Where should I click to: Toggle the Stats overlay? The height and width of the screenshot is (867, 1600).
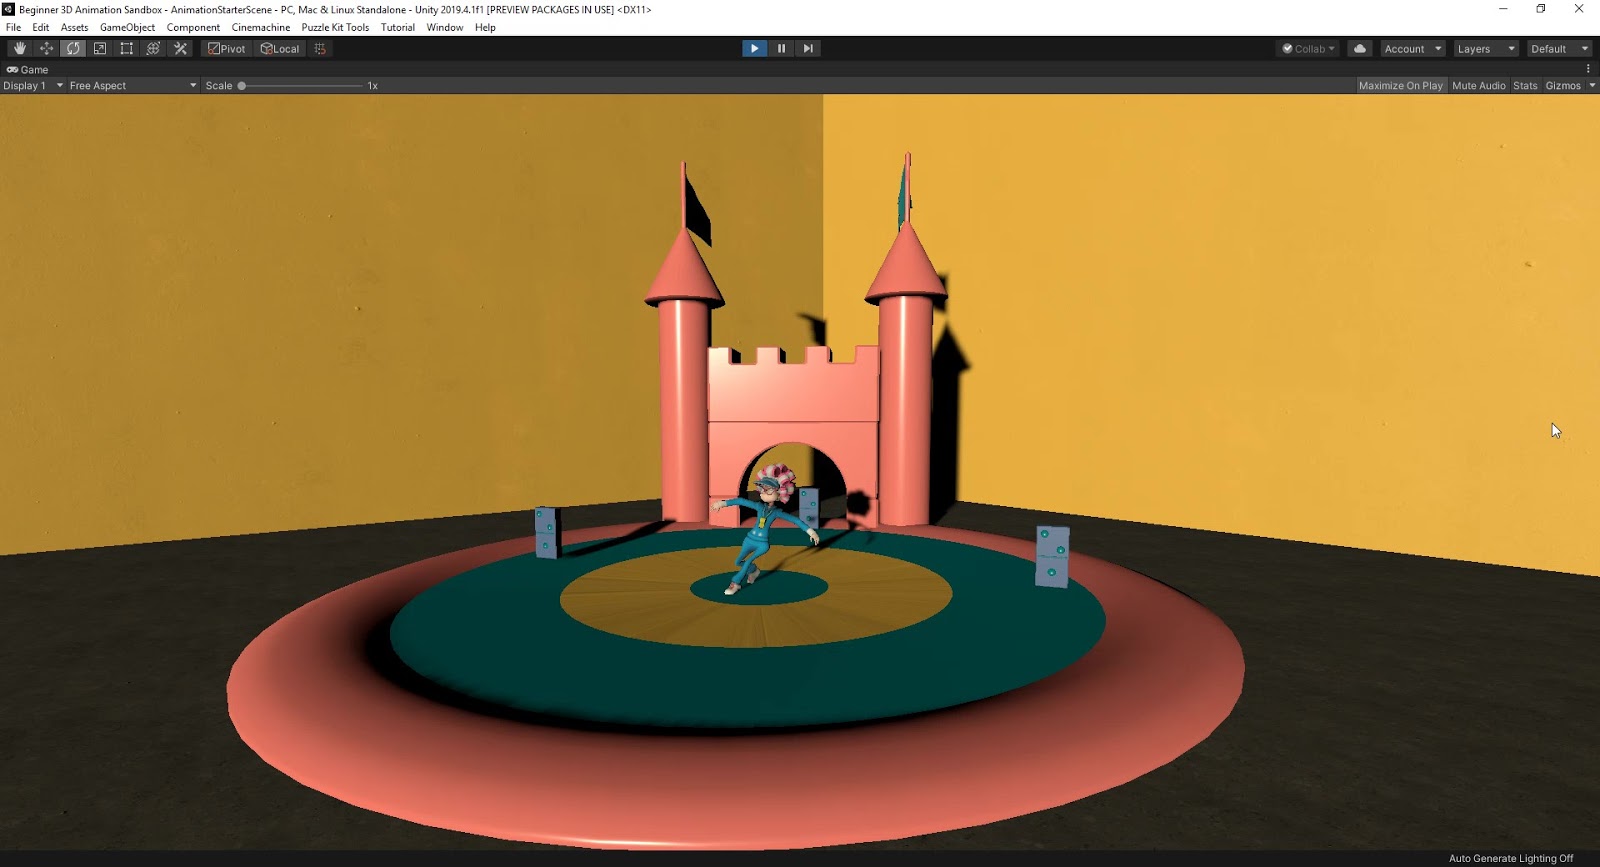[1525, 86]
